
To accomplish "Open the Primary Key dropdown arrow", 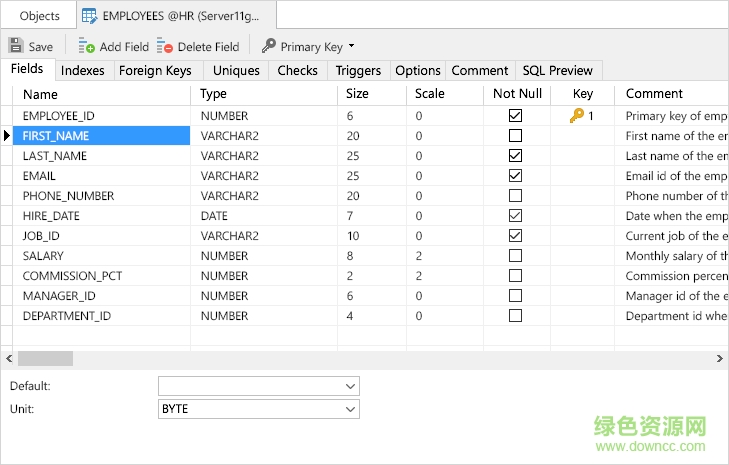I will coord(351,46).
